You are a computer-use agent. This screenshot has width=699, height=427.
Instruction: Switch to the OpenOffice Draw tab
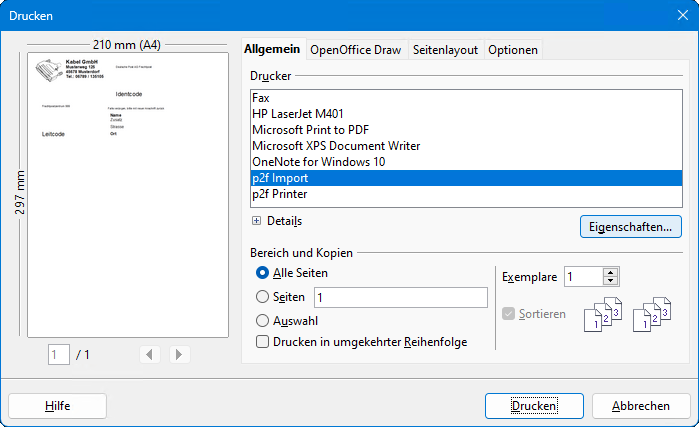354,50
